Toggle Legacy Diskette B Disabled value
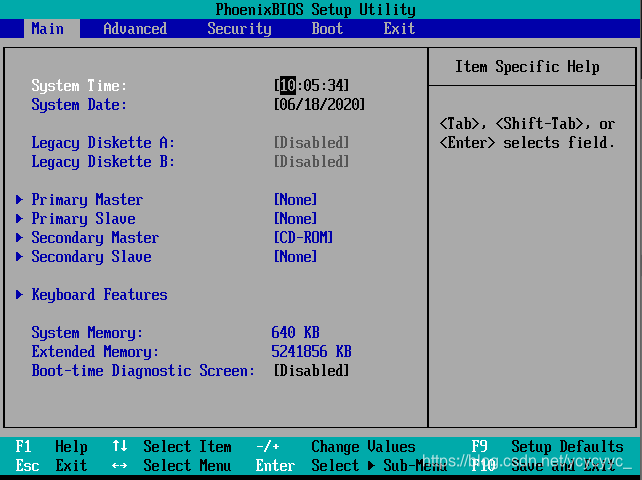 pyautogui.click(x=311, y=161)
